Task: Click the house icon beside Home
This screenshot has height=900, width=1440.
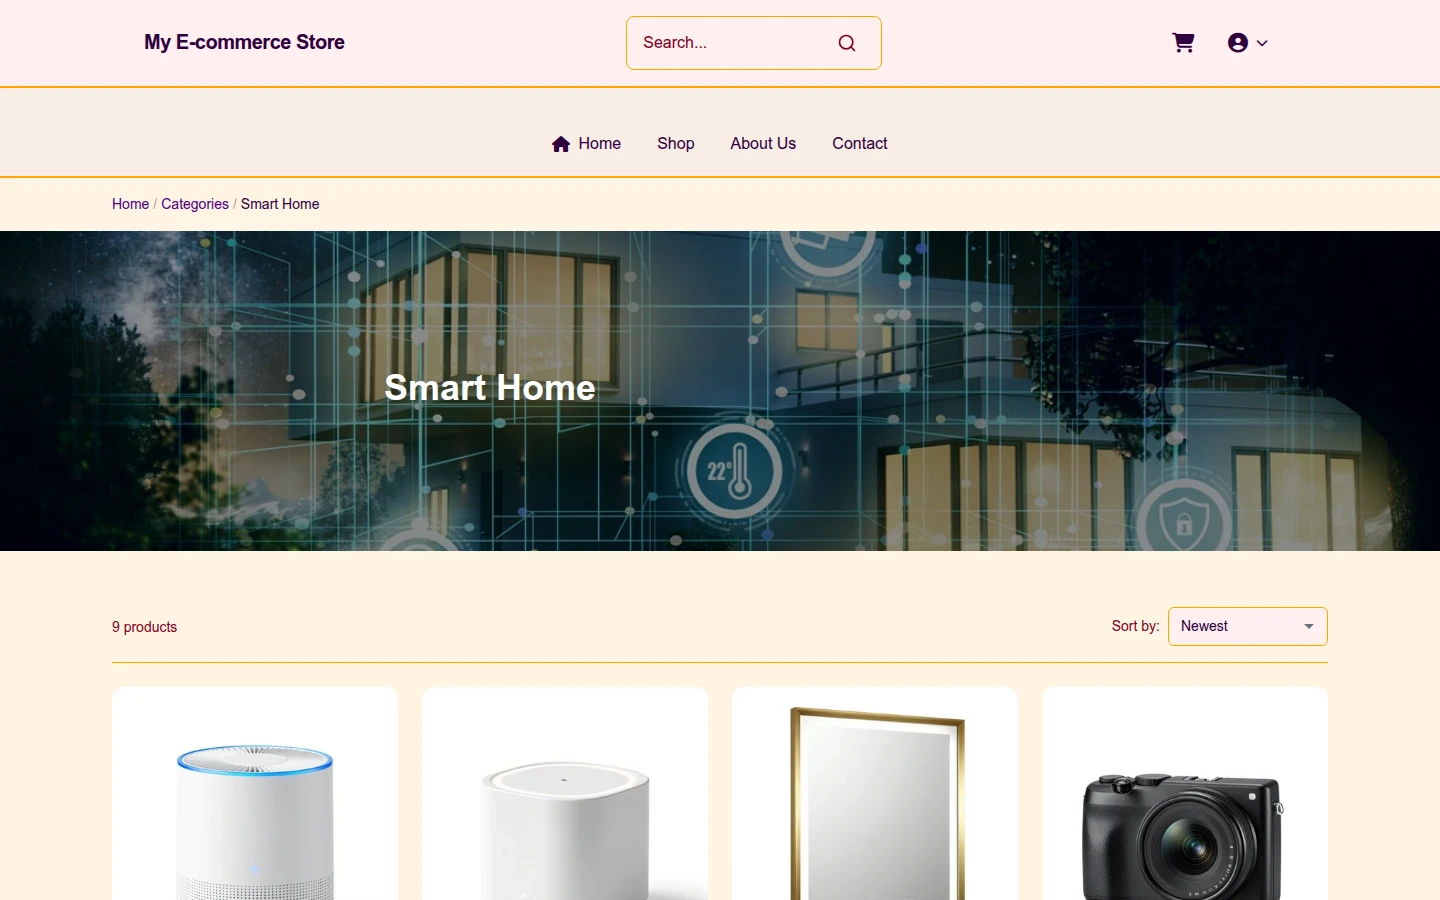Action: click(x=561, y=144)
